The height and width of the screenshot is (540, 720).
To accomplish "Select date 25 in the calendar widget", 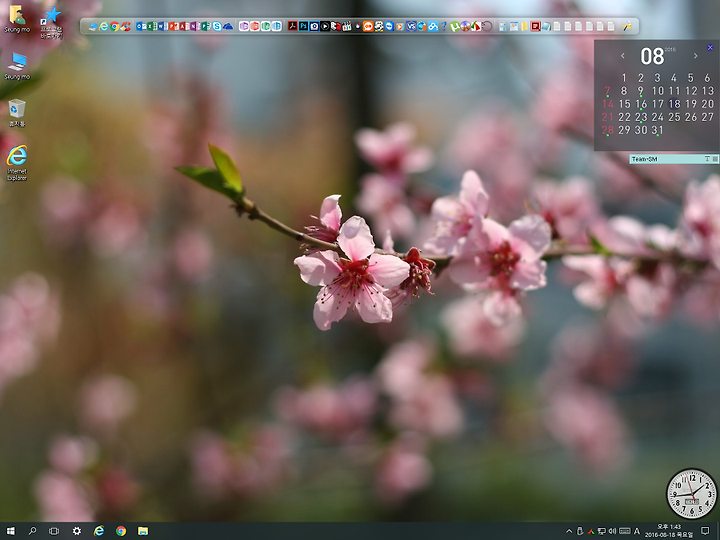I will [x=674, y=117].
